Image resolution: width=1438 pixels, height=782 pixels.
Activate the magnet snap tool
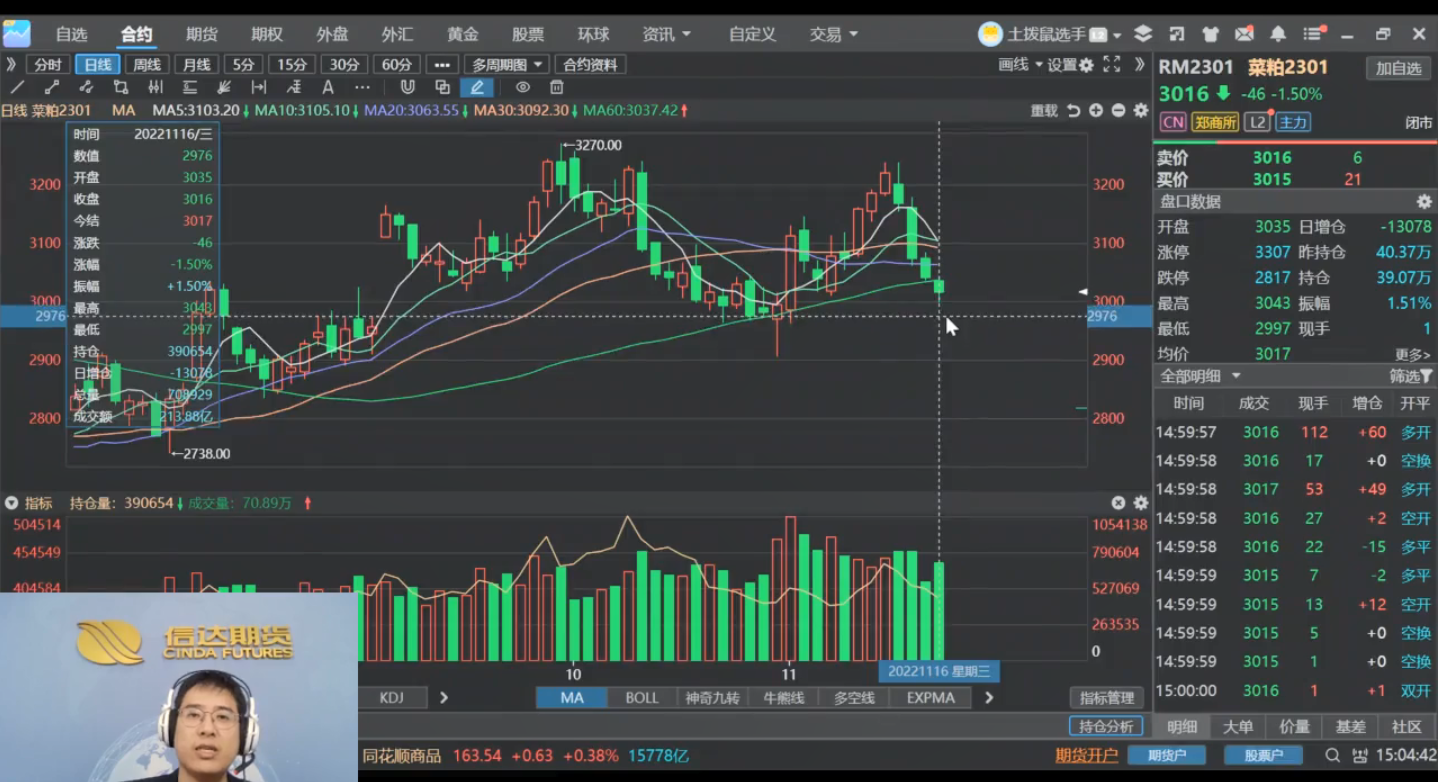pos(407,88)
